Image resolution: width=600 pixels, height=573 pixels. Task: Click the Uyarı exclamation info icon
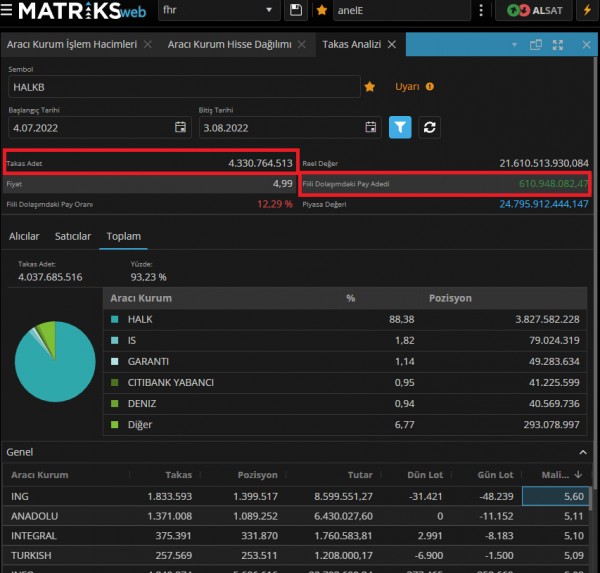430,87
